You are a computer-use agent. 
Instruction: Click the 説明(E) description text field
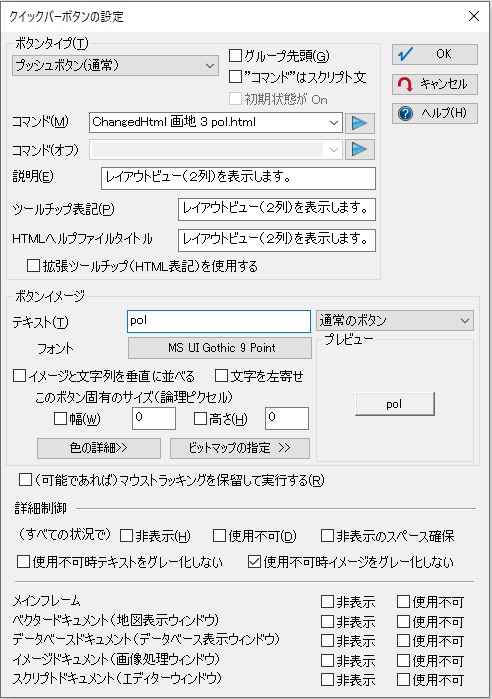(x=238, y=178)
